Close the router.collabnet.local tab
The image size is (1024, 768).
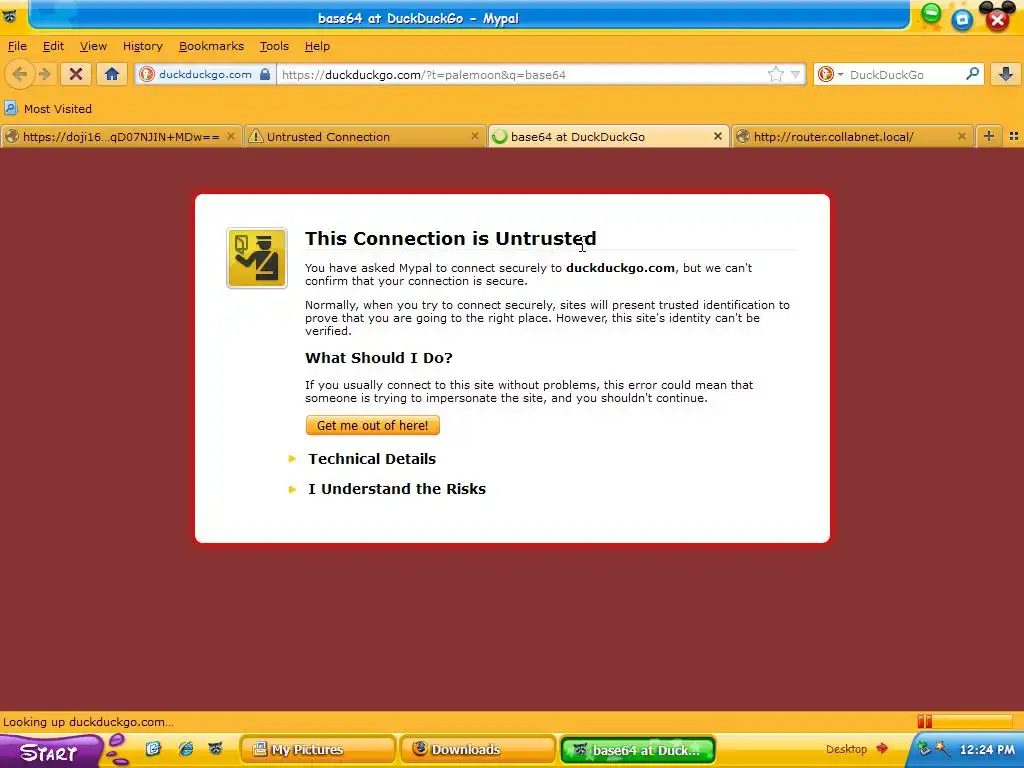point(961,136)
